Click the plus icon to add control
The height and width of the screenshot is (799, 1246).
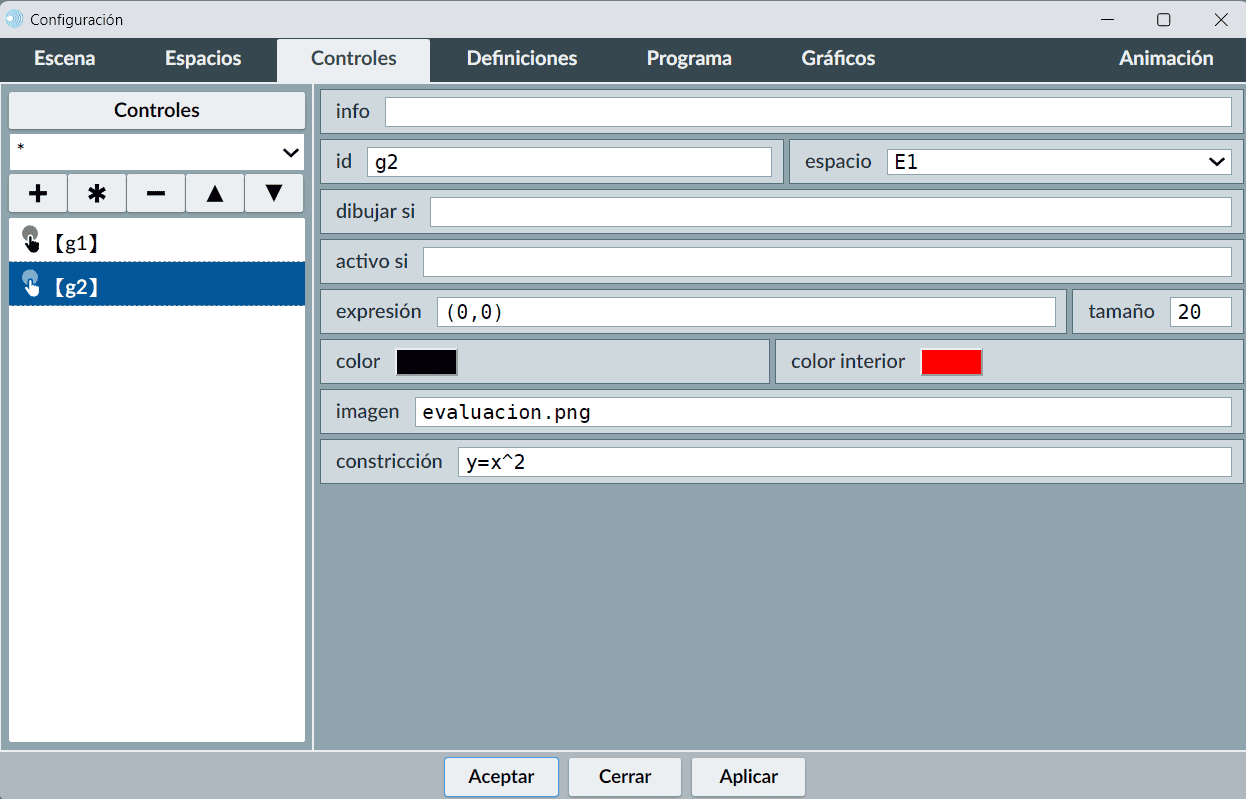38,193
